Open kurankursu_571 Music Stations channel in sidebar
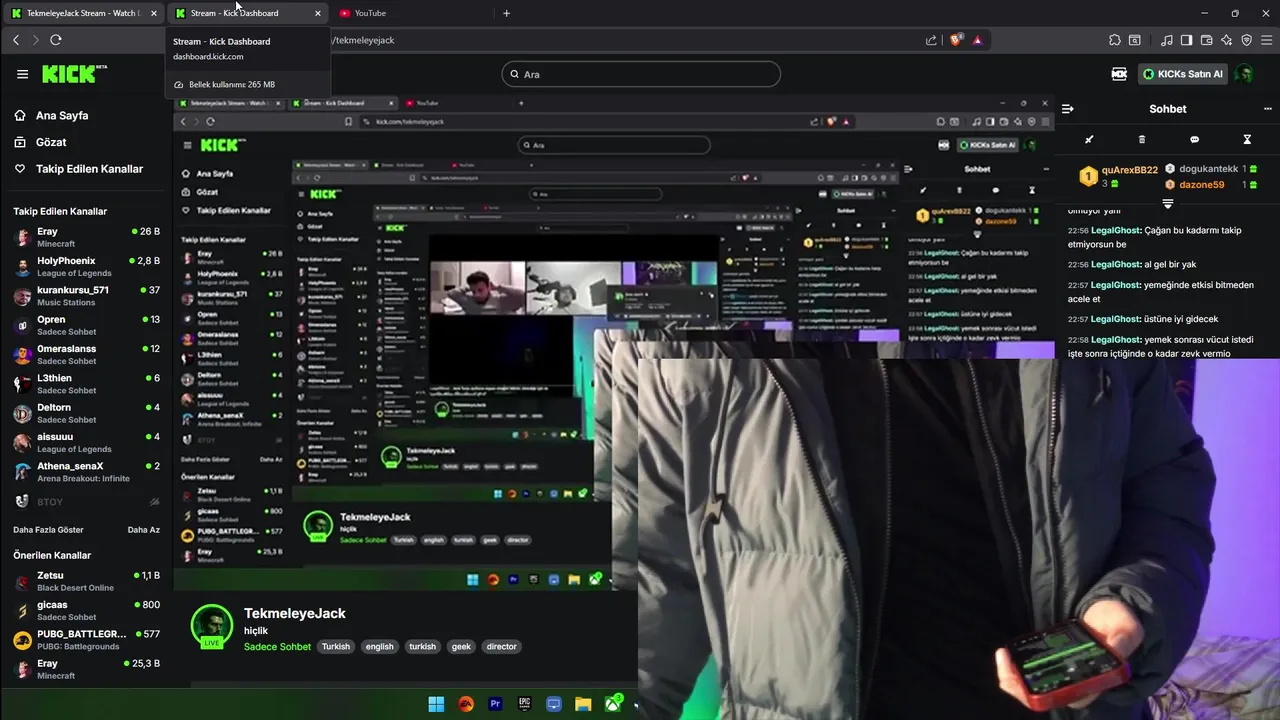 pyautogui.click(x=86, y=296)
